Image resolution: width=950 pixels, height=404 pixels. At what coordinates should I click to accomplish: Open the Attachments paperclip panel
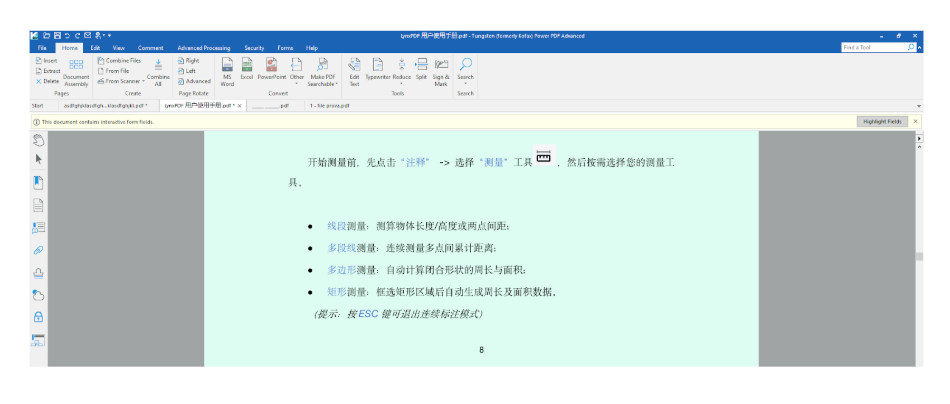click(x=39, y=250)
